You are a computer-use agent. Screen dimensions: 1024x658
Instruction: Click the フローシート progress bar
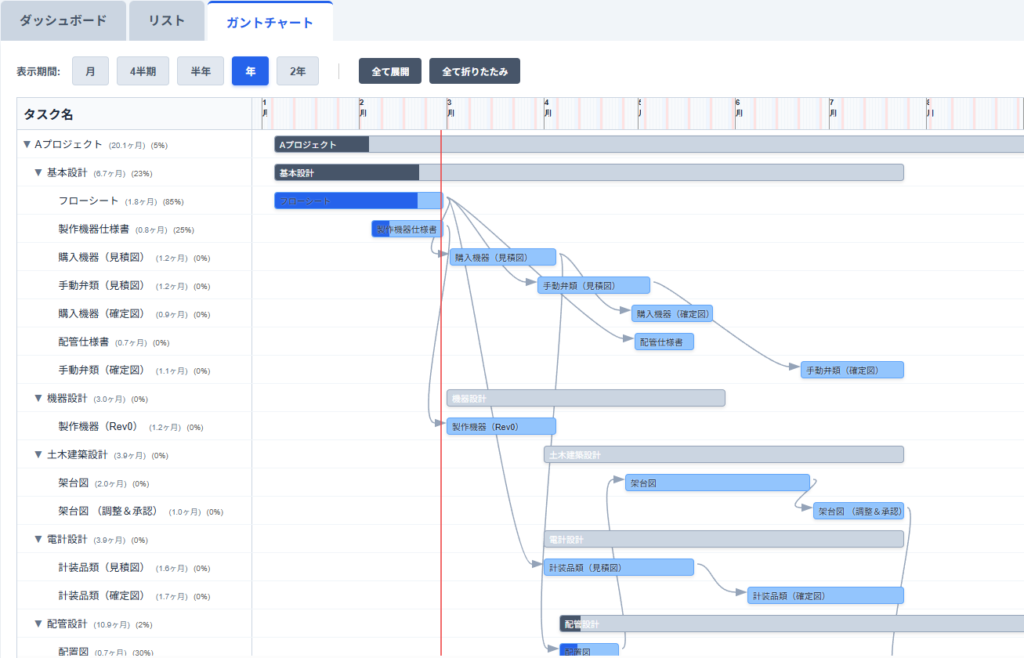[x=358, y=201]
